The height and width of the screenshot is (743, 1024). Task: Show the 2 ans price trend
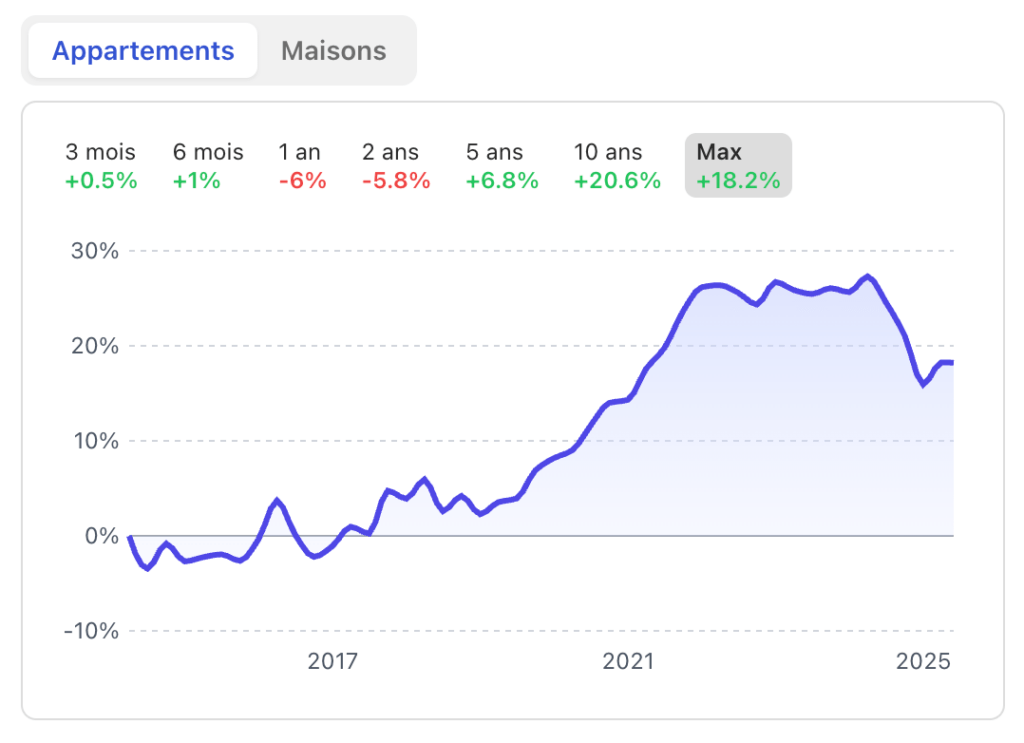396,166
